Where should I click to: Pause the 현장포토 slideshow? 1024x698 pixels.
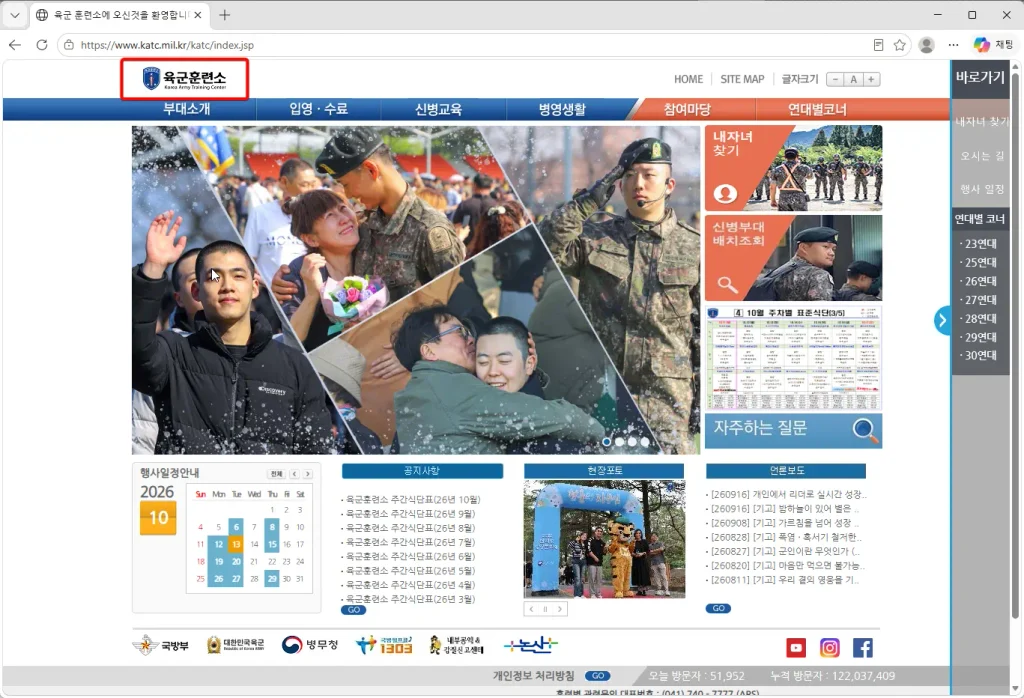coord(545,609)
